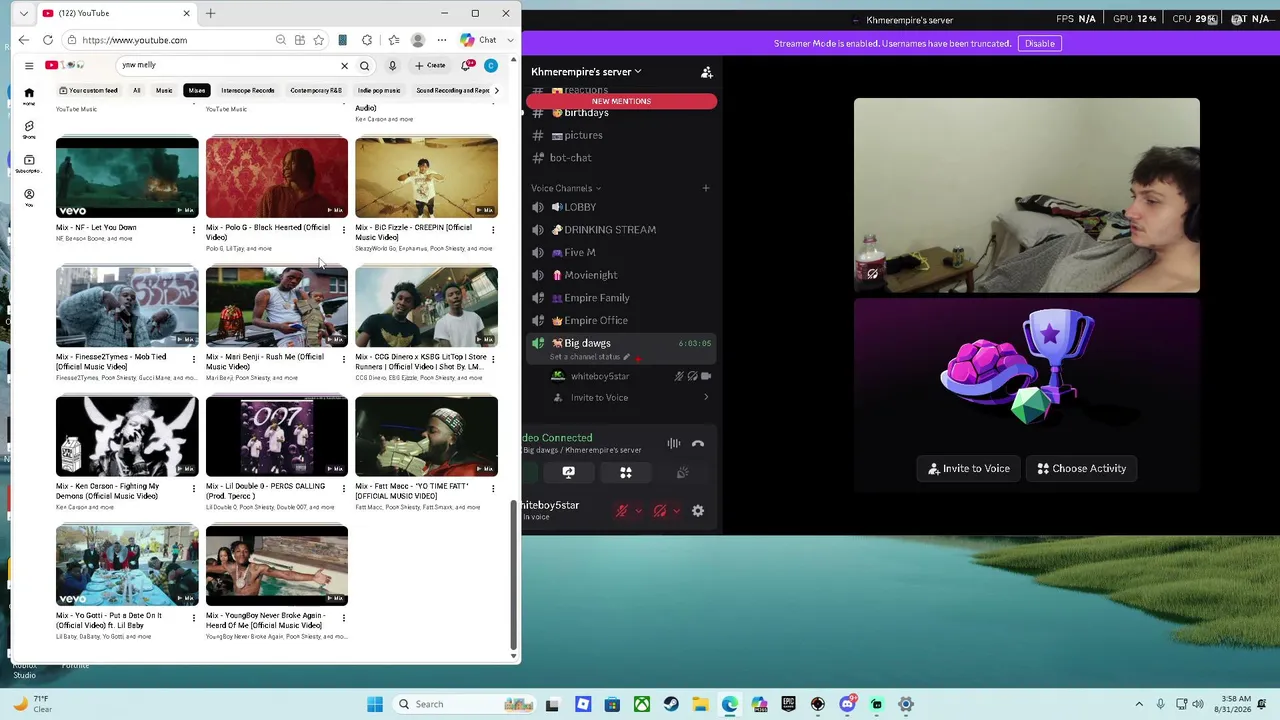Image resolution: width=1280 pixels, height=720 pixels.
Task: Go back in the Edge browser
Action: [x=24, y=40]
